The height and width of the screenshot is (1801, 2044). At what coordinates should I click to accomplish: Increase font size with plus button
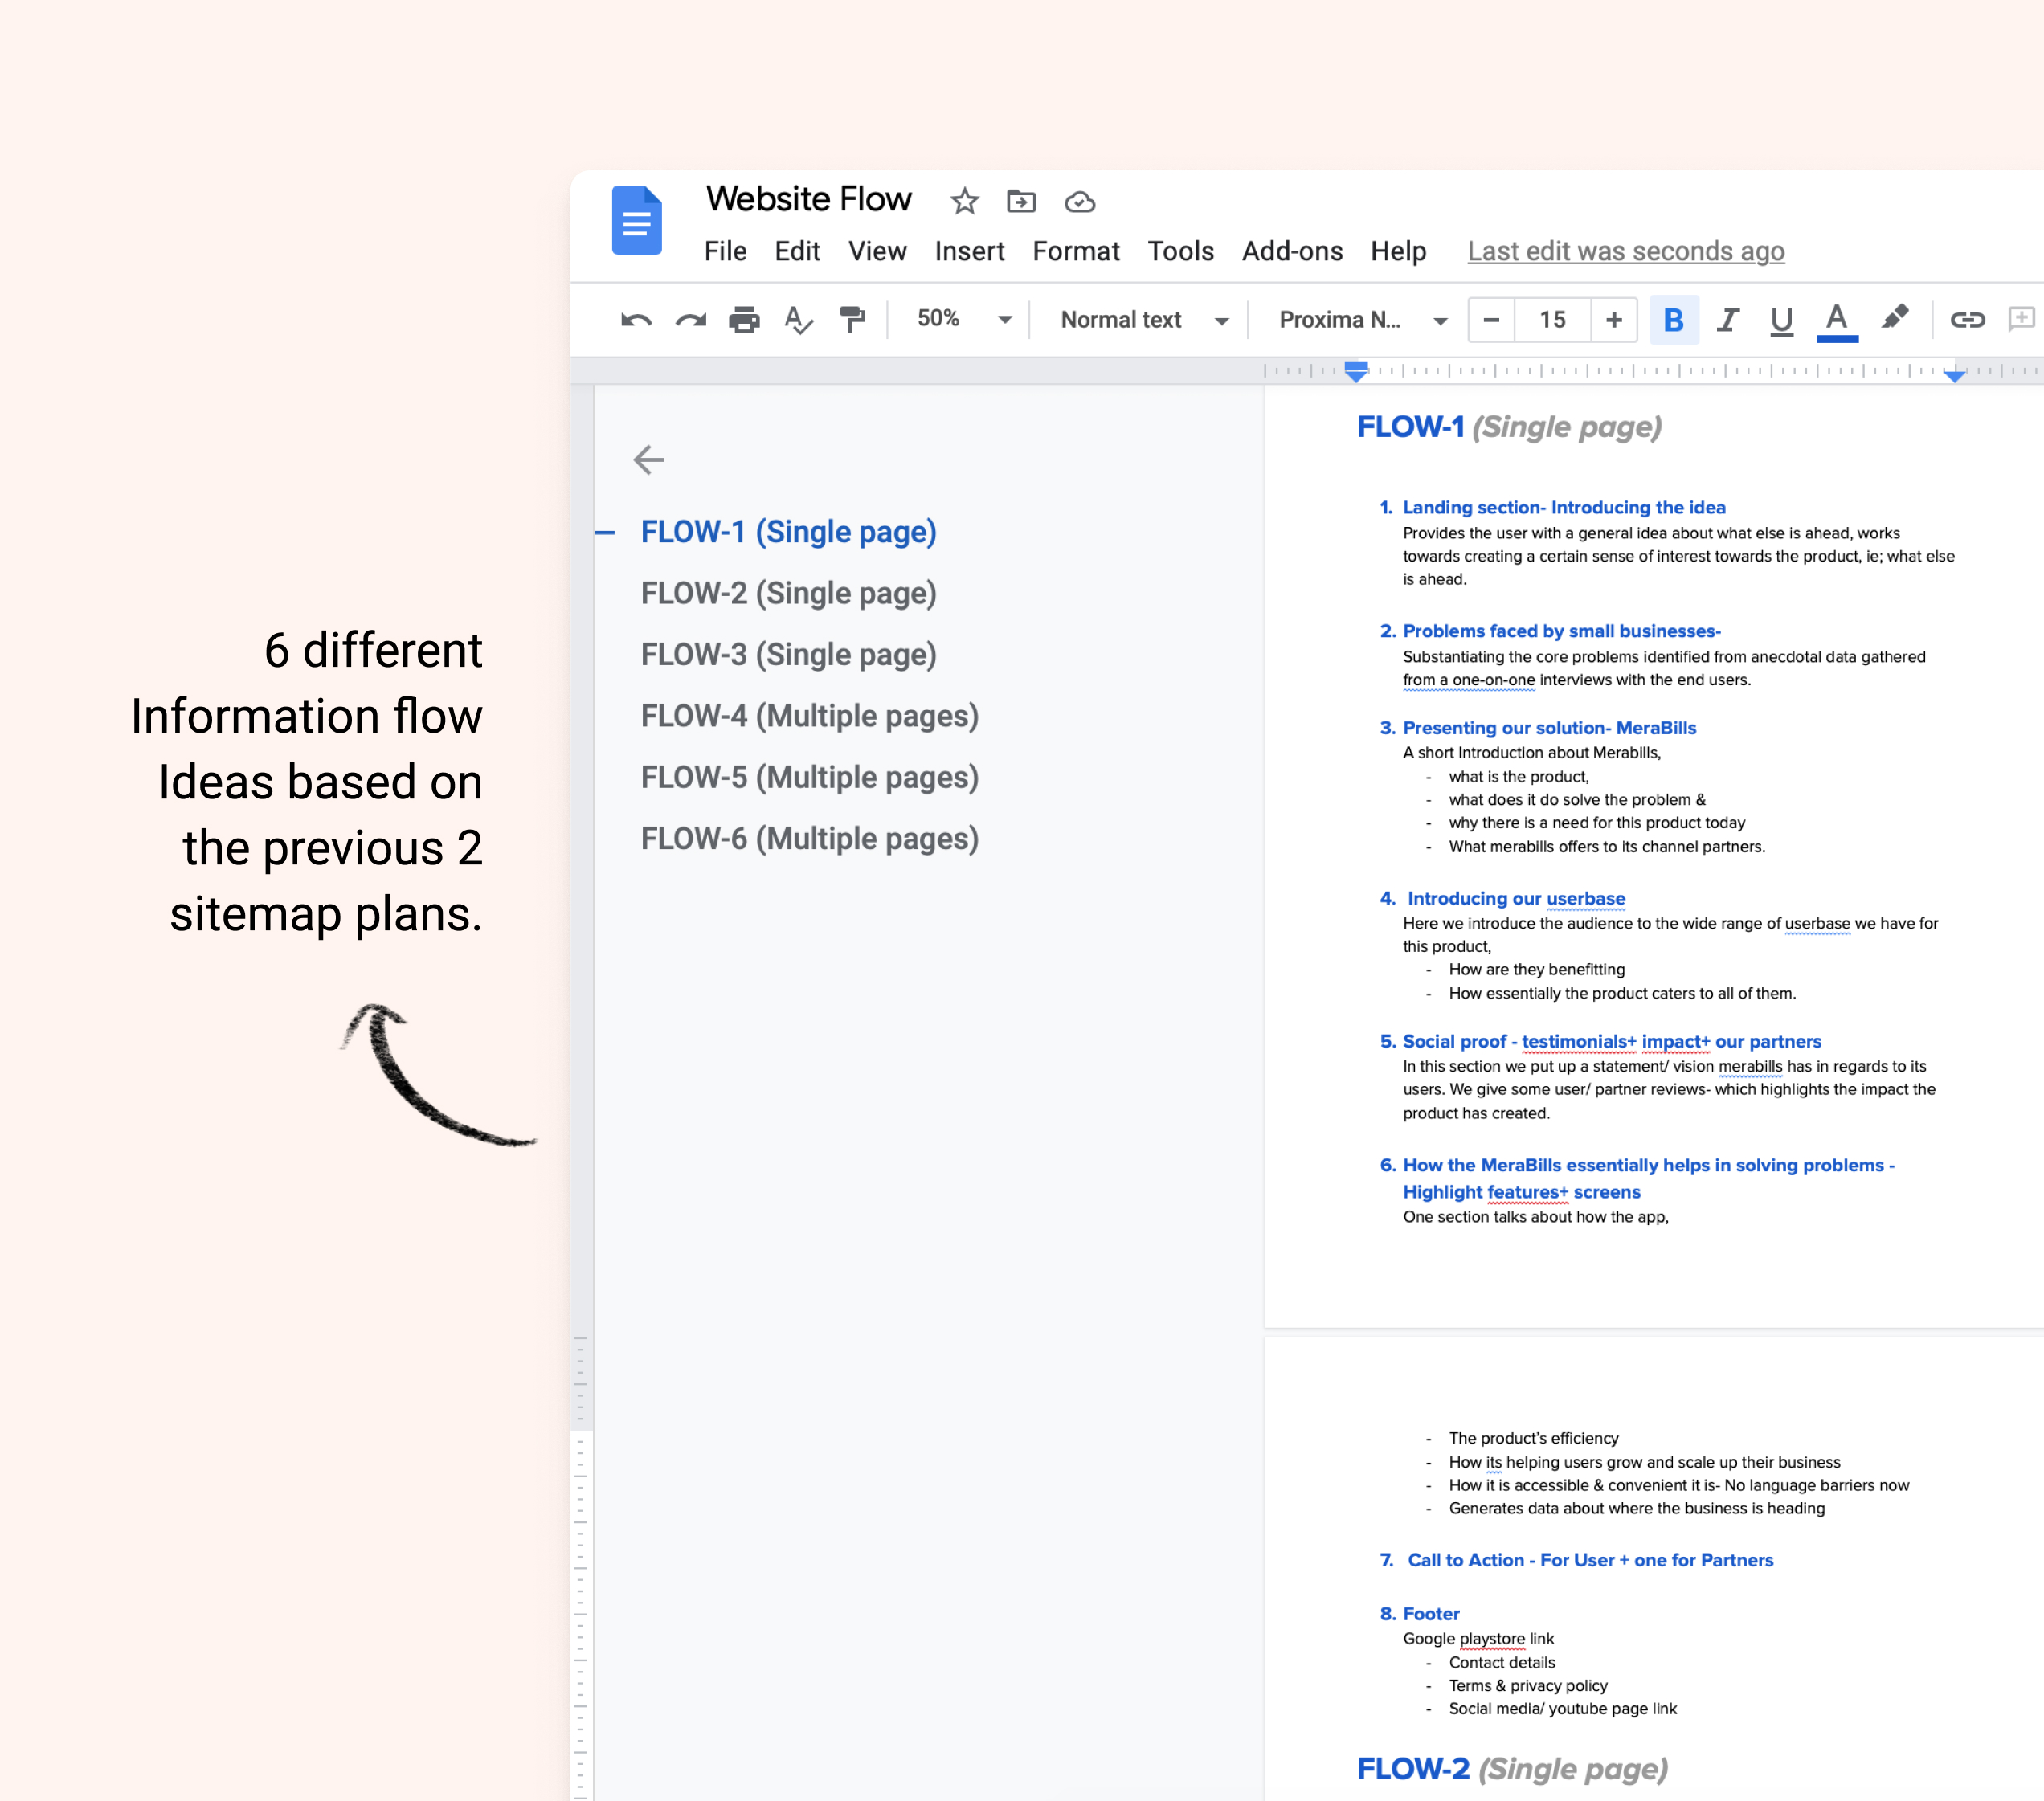coord(1614,320)
